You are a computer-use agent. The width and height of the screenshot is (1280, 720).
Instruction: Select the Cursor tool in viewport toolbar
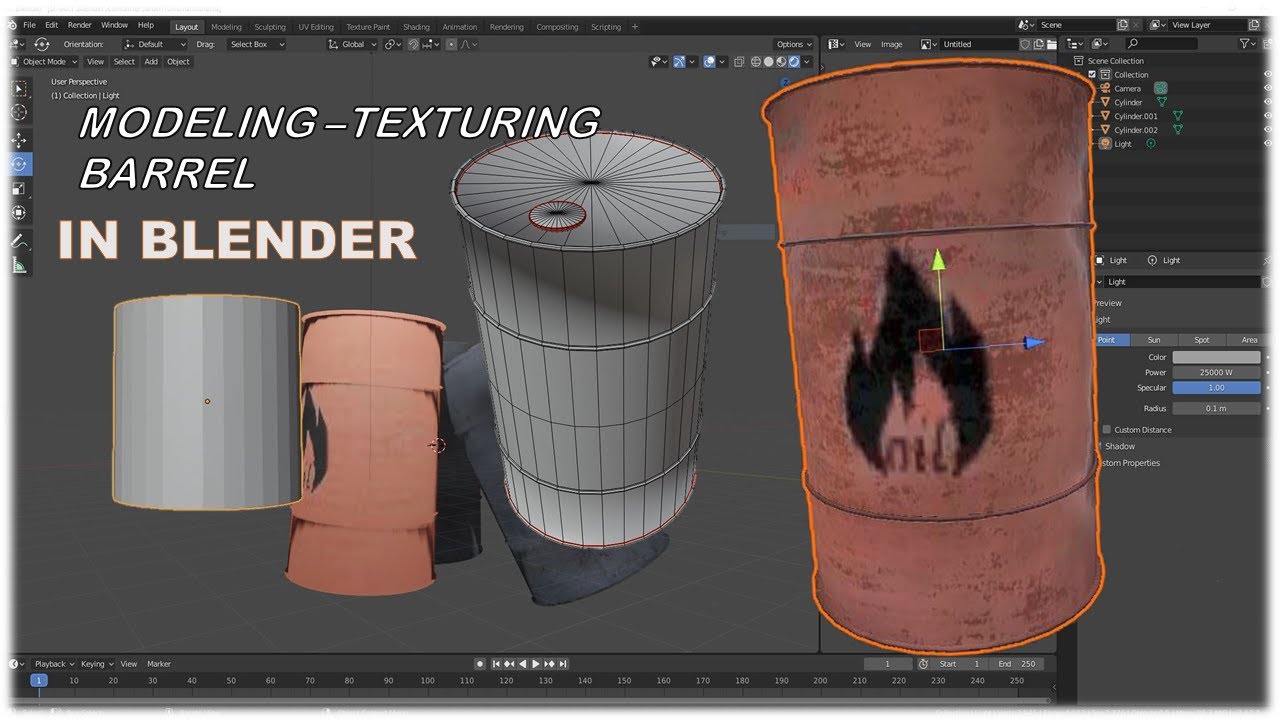click(19, 113)
